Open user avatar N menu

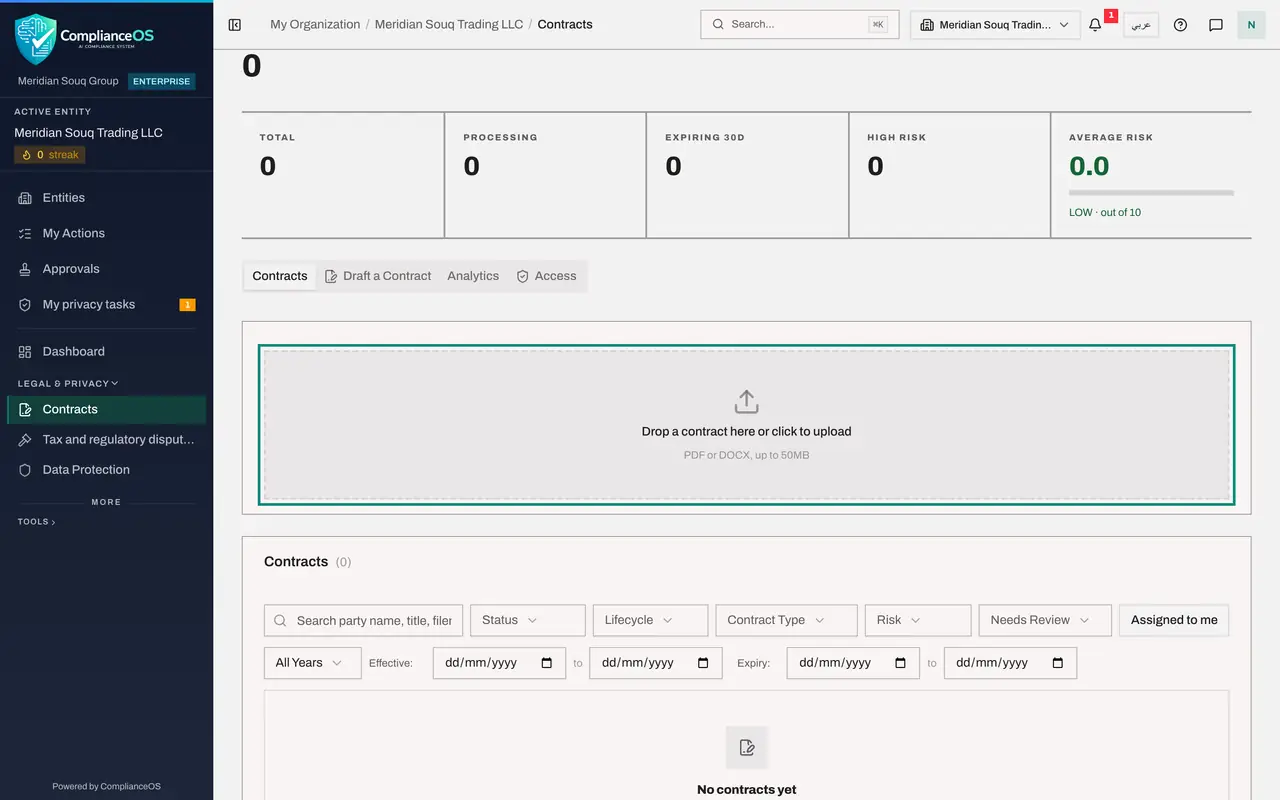(x=1251, y=25)
